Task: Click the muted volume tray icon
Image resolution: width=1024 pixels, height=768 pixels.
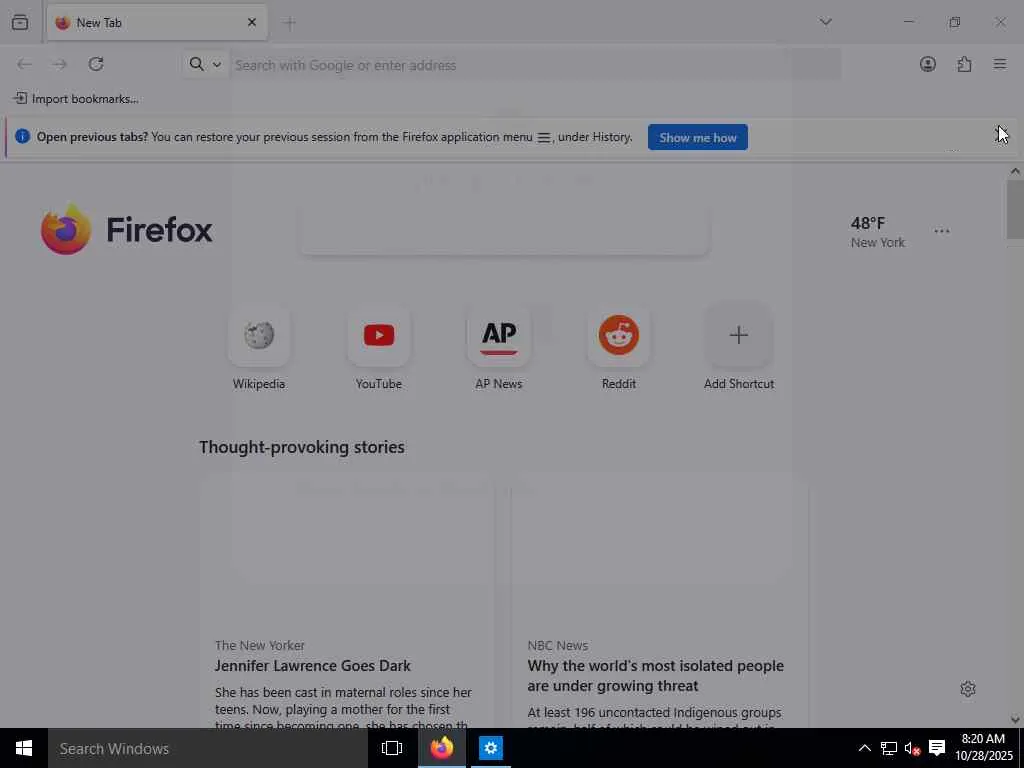Action: [x=912, y=748]
